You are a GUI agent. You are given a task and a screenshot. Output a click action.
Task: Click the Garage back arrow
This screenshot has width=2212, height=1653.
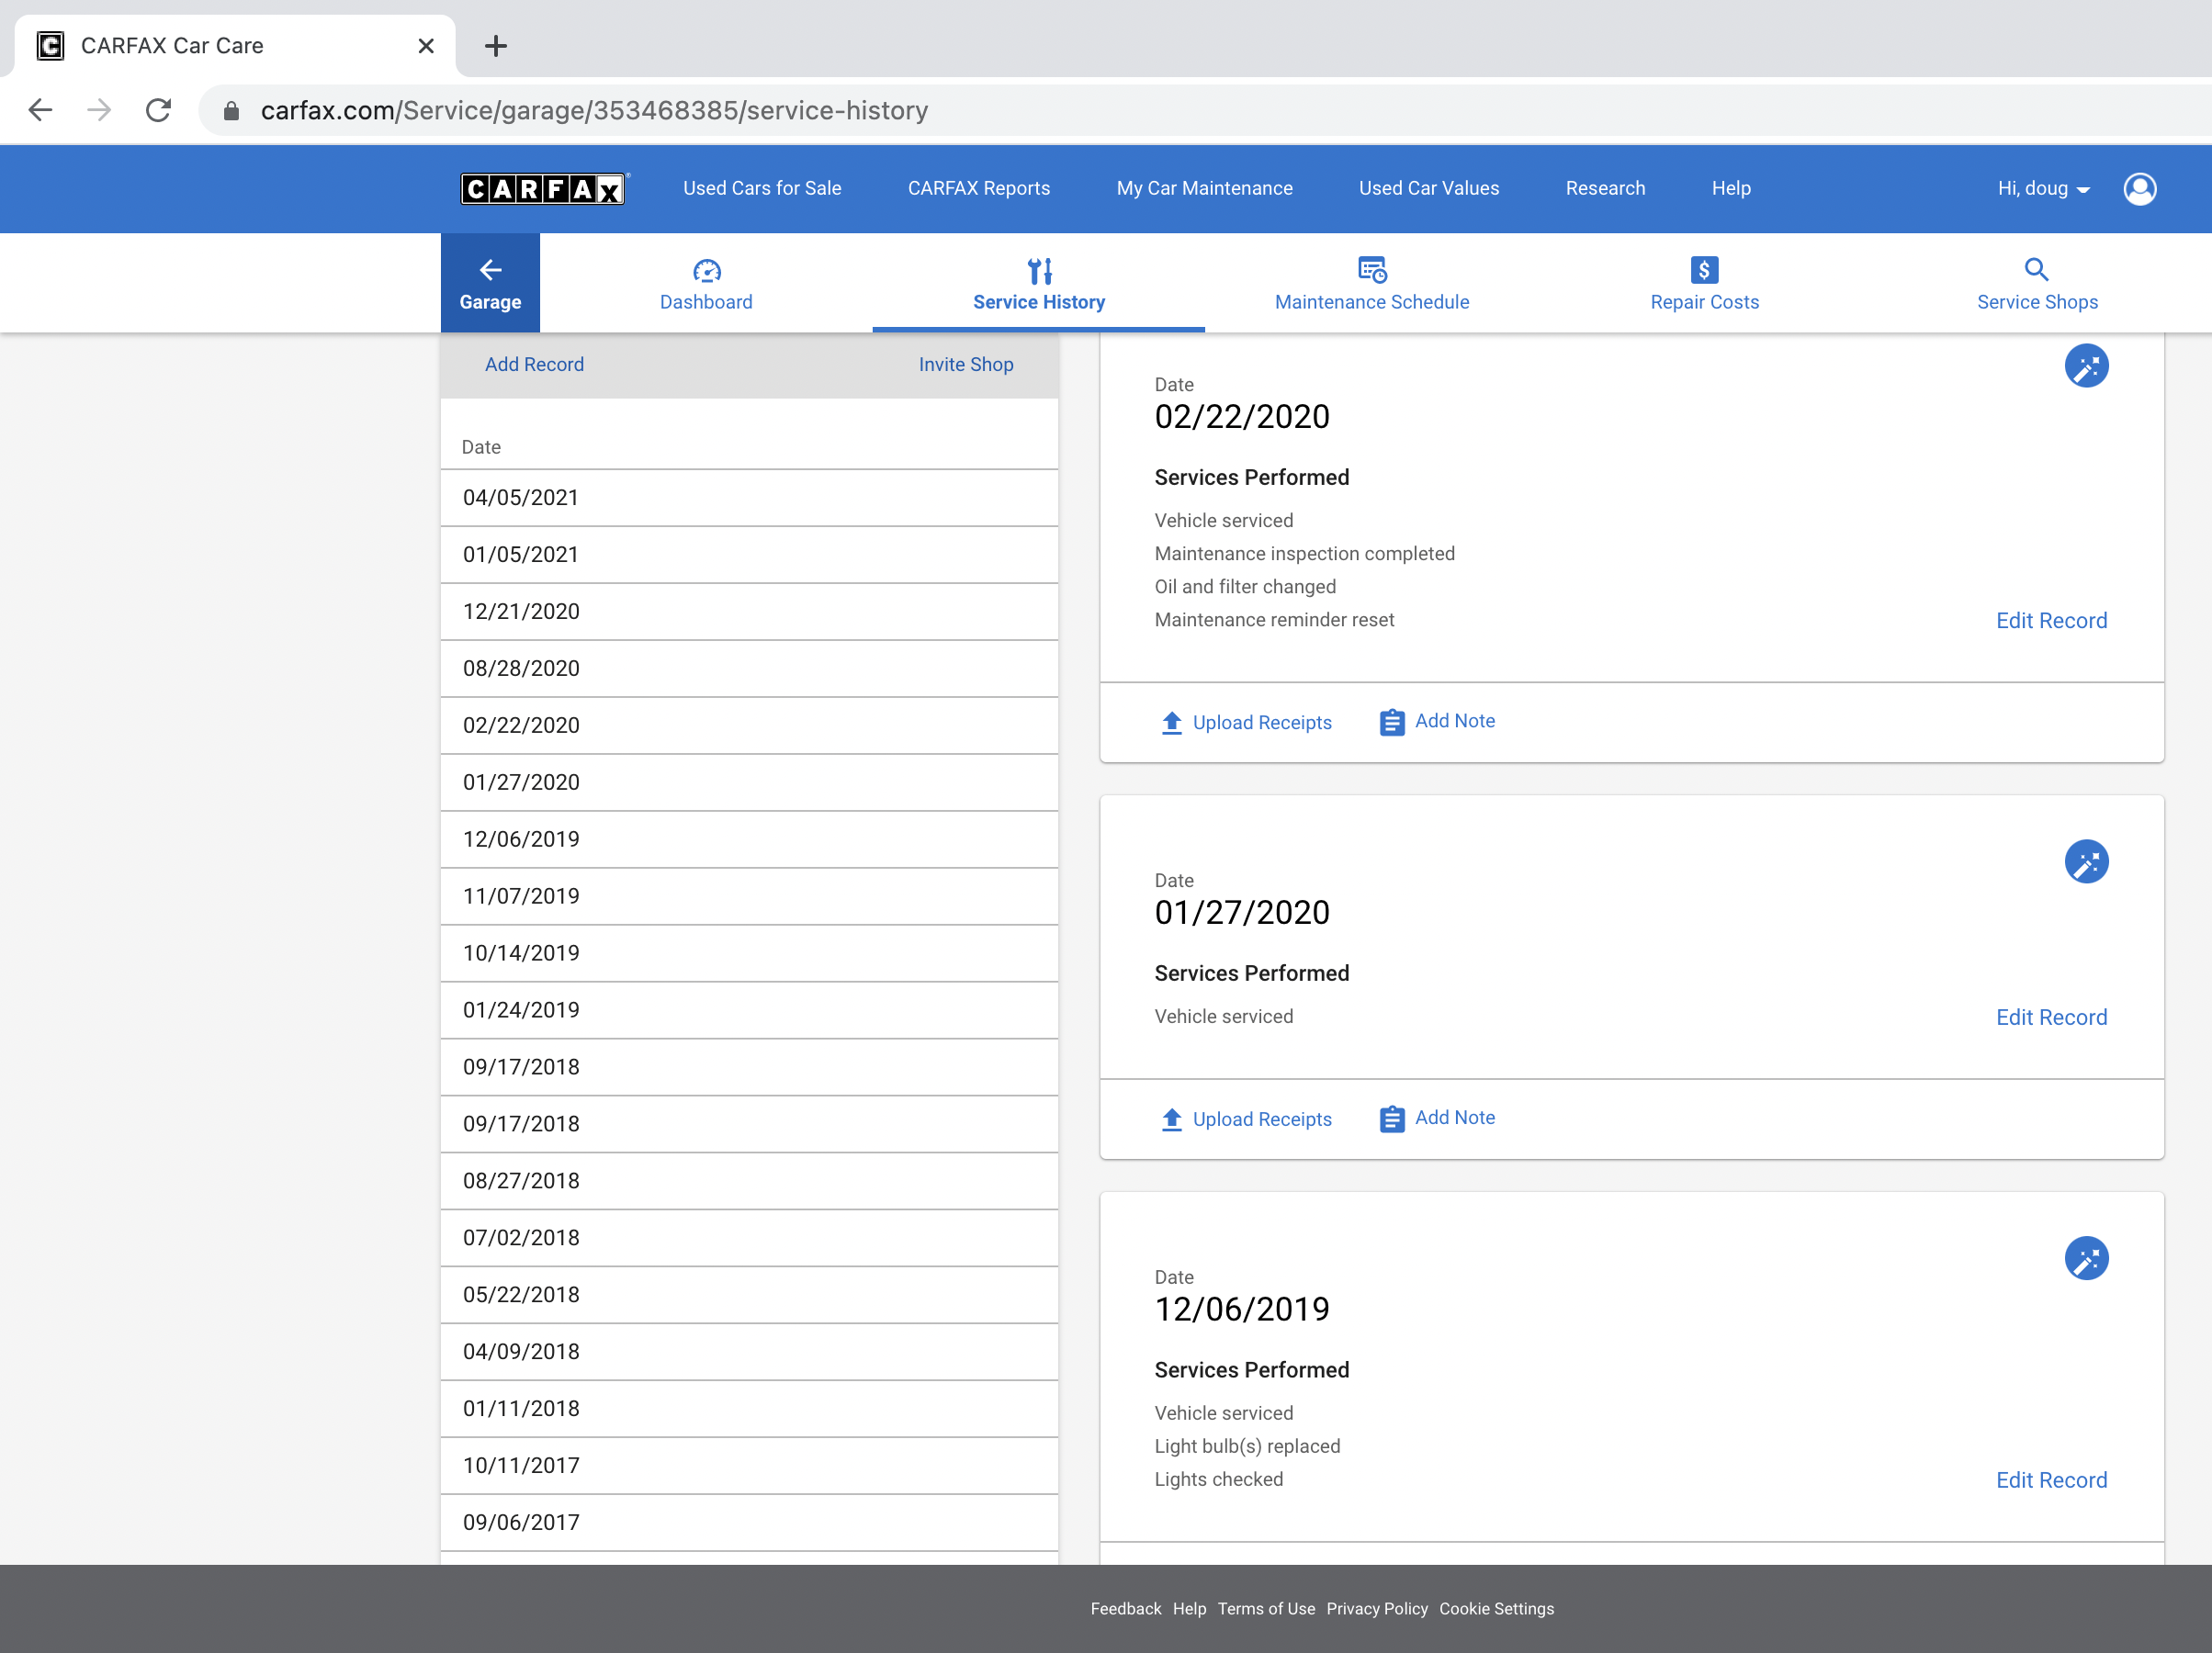[490, 270]
